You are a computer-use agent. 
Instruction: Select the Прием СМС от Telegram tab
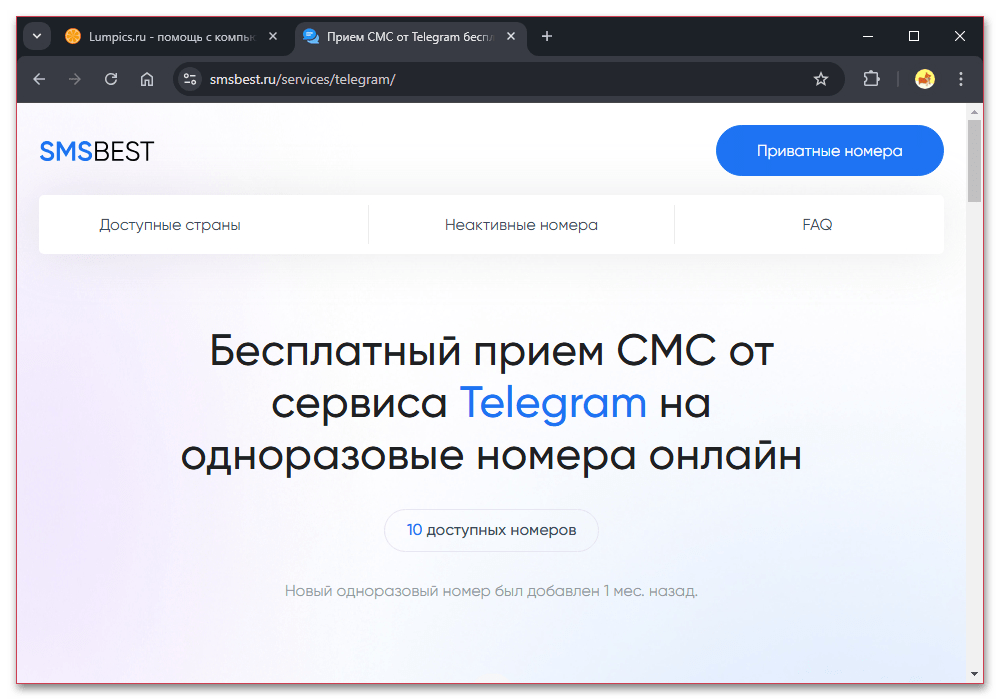[x=411, y=37]
